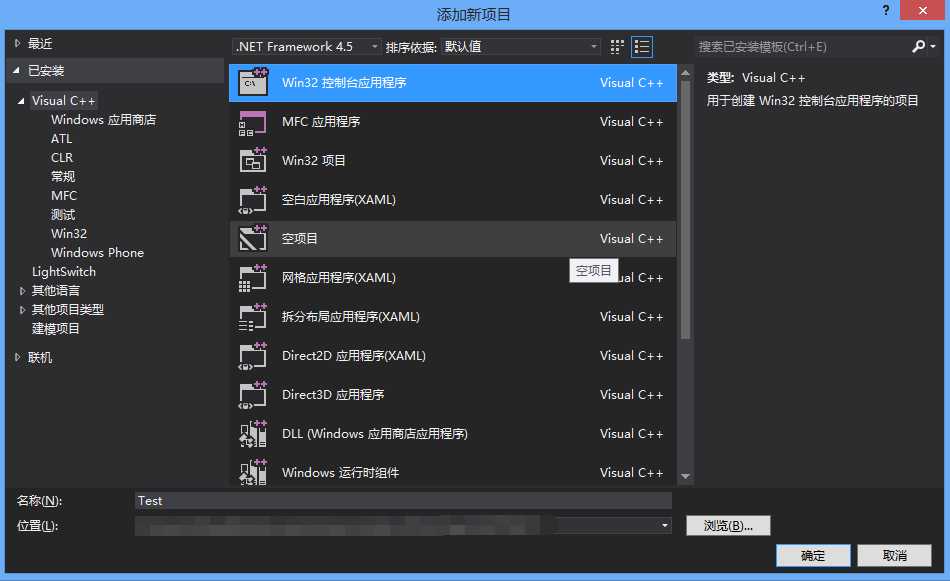Select ATL in the tree
Image resolution: width=950 pixels, height=581 pixels.
click(61, 139)
